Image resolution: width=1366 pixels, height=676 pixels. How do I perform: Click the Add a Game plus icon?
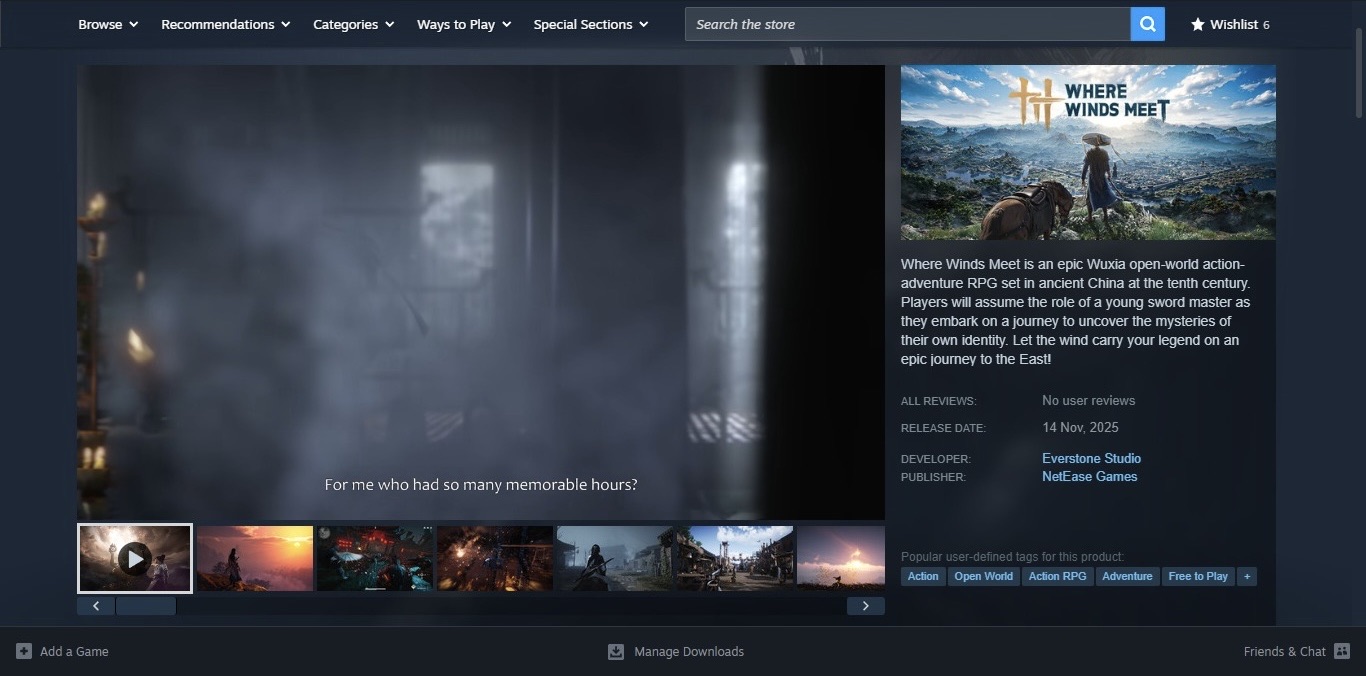pos(24,651)
